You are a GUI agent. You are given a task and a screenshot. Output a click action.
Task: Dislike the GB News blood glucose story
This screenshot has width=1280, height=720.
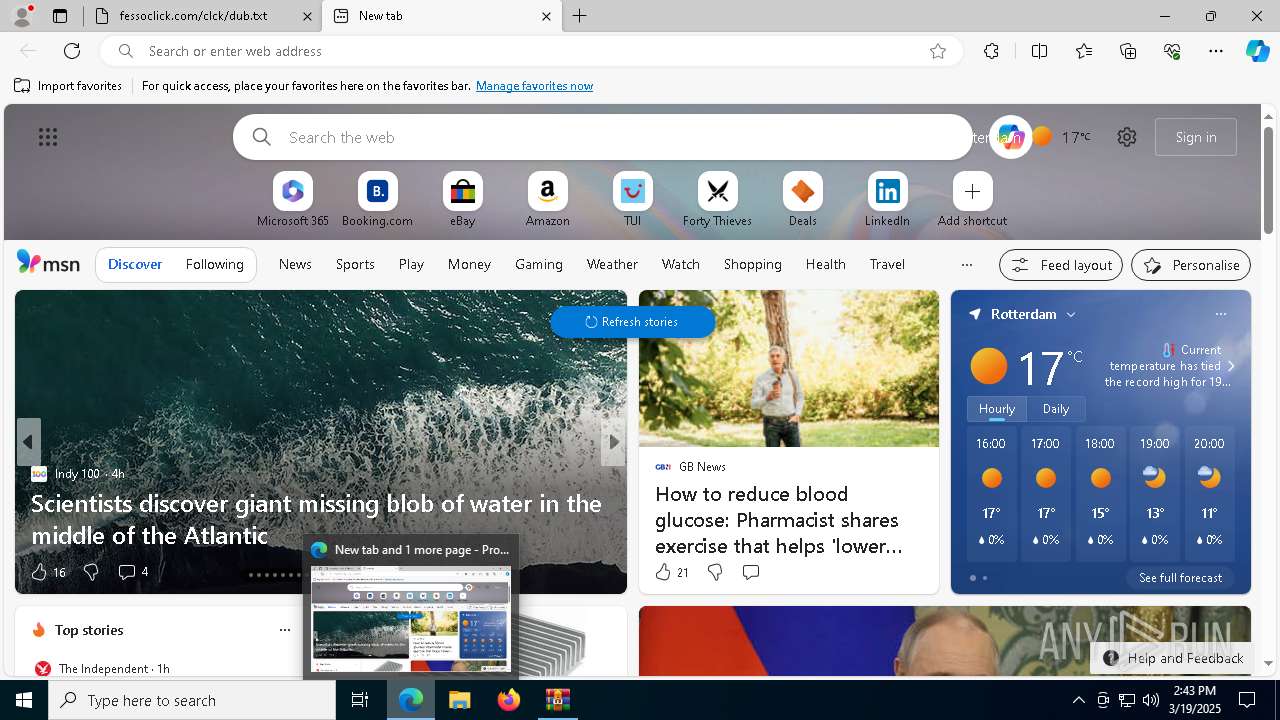[715, 572]
